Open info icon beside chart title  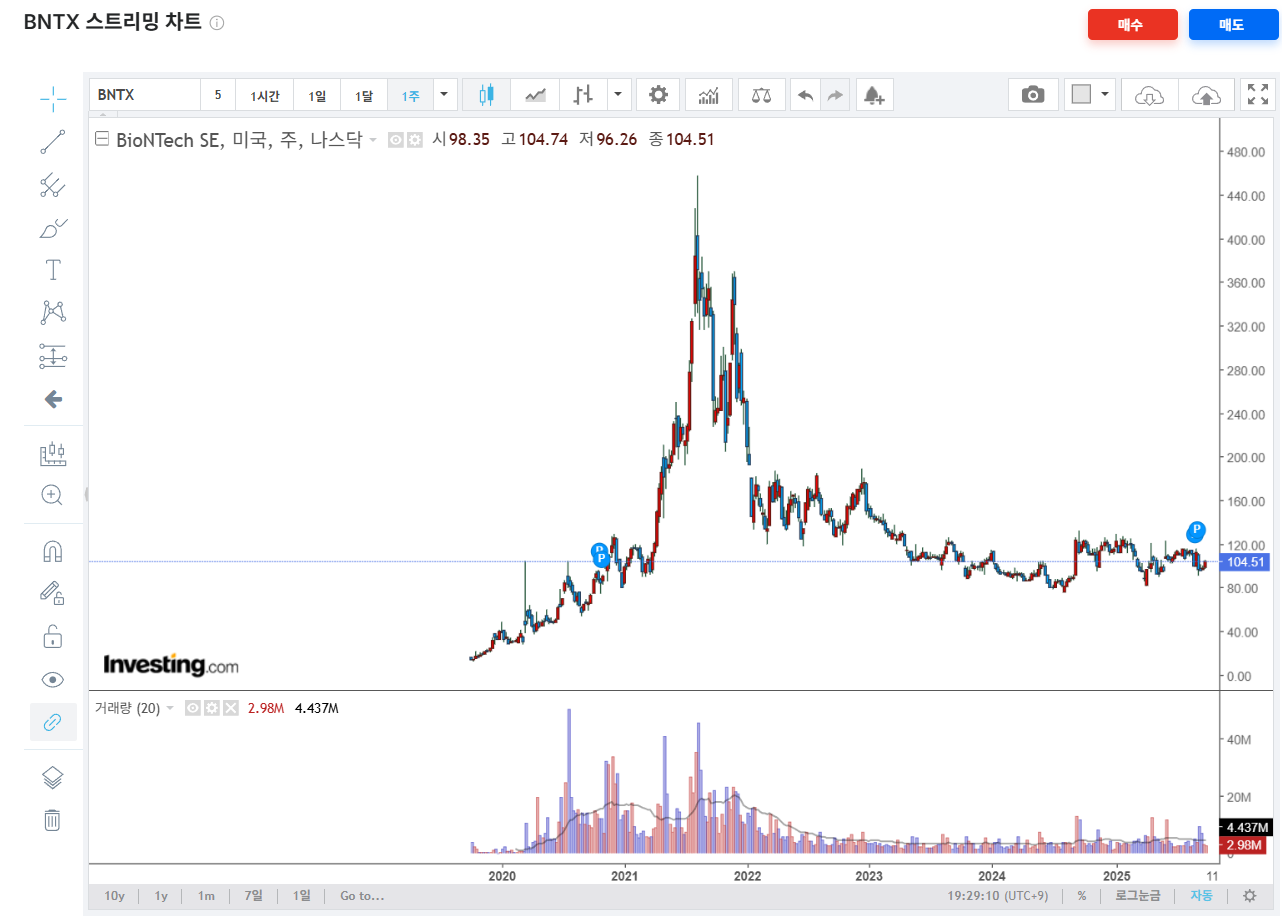coord(217,22)
